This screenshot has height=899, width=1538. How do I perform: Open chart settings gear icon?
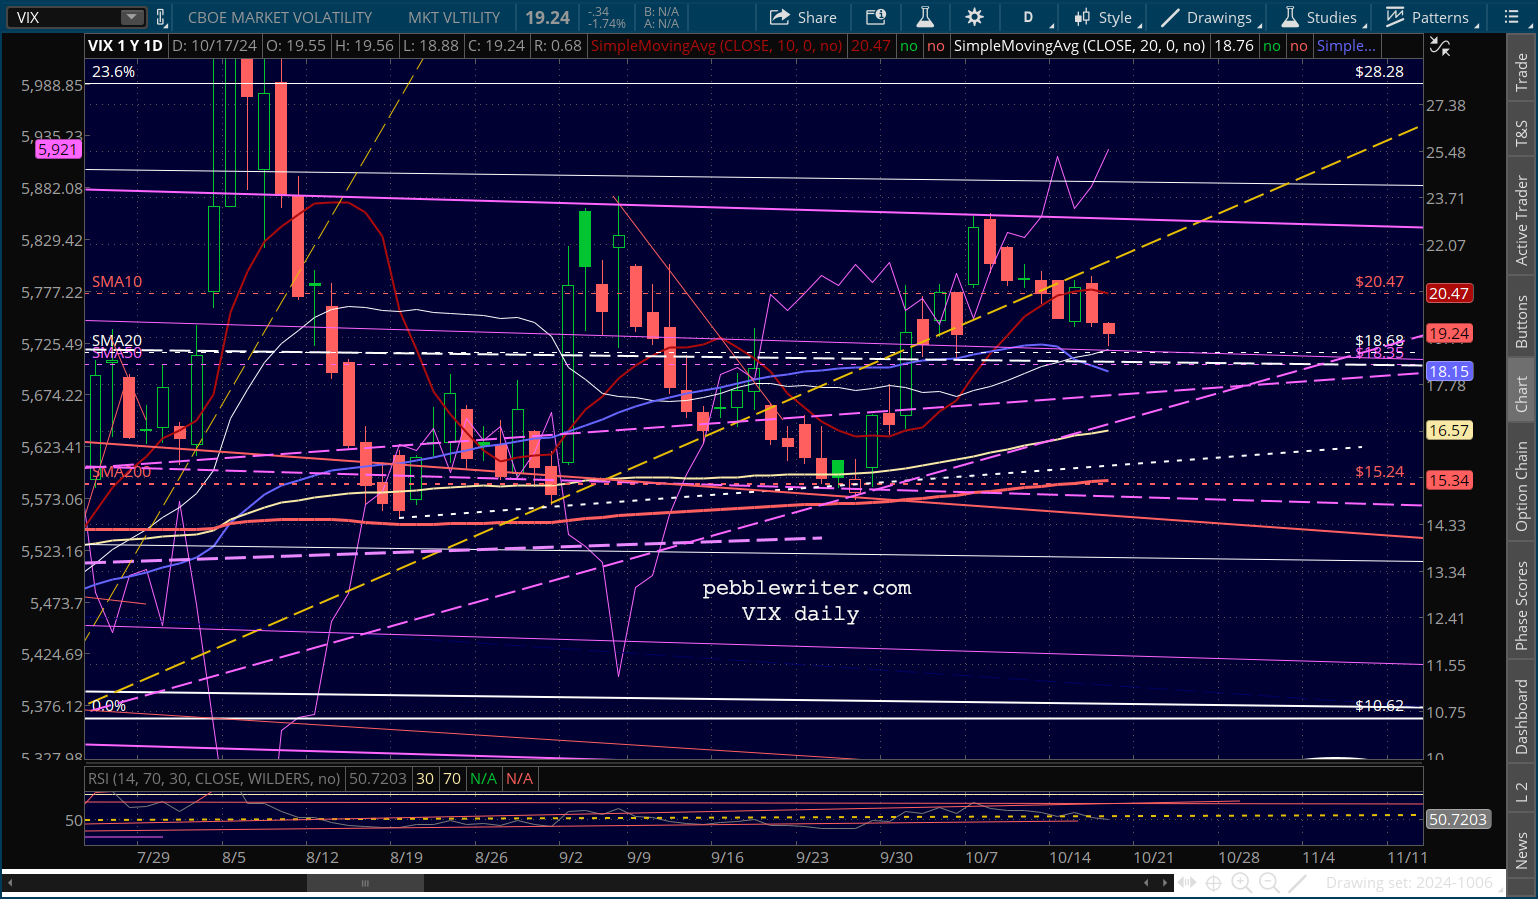[975, 17]
